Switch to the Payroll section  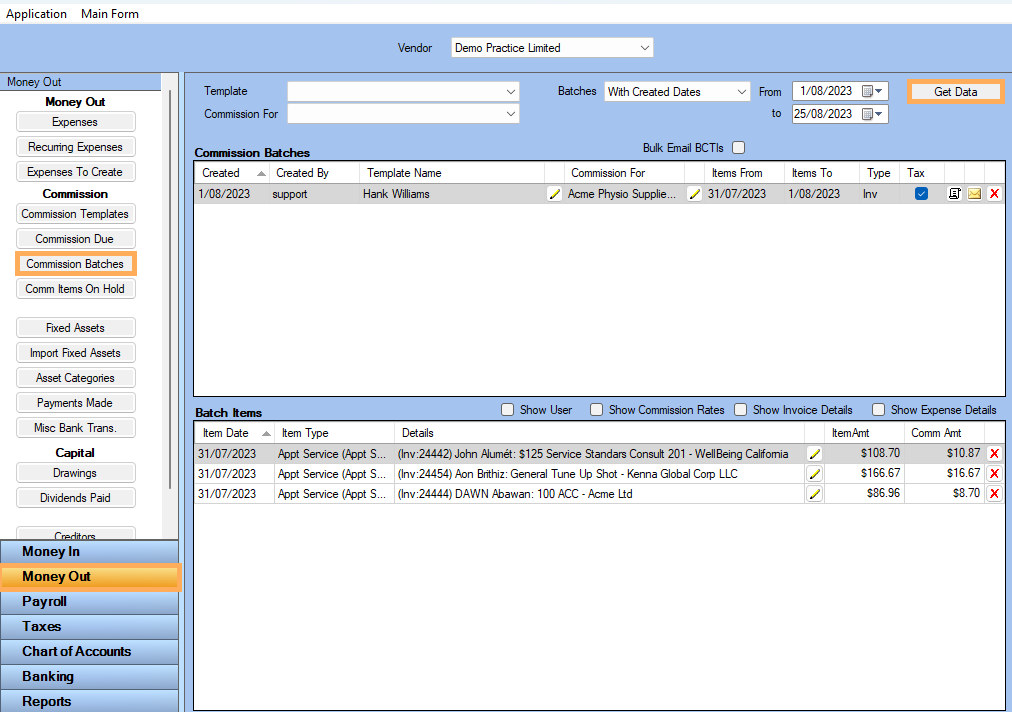pos(89,601)
